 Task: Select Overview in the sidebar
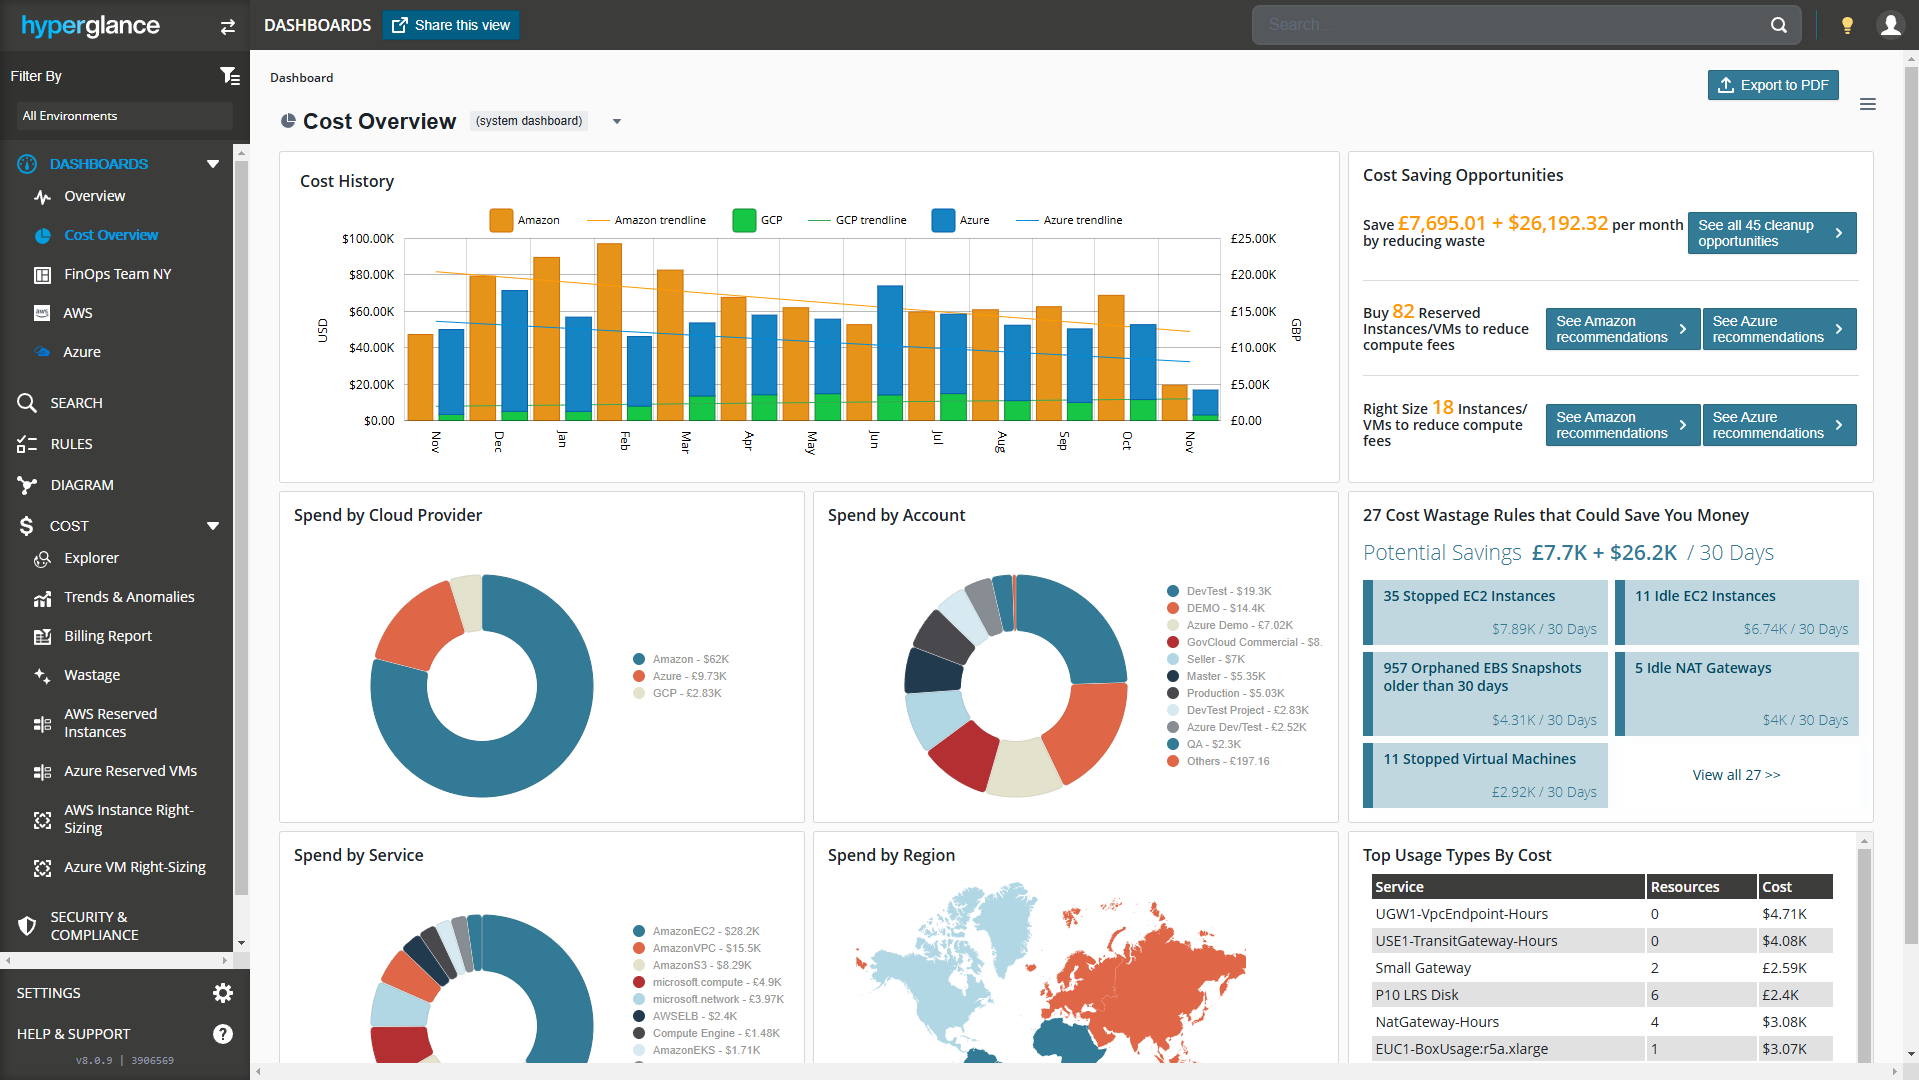point(94,197)
